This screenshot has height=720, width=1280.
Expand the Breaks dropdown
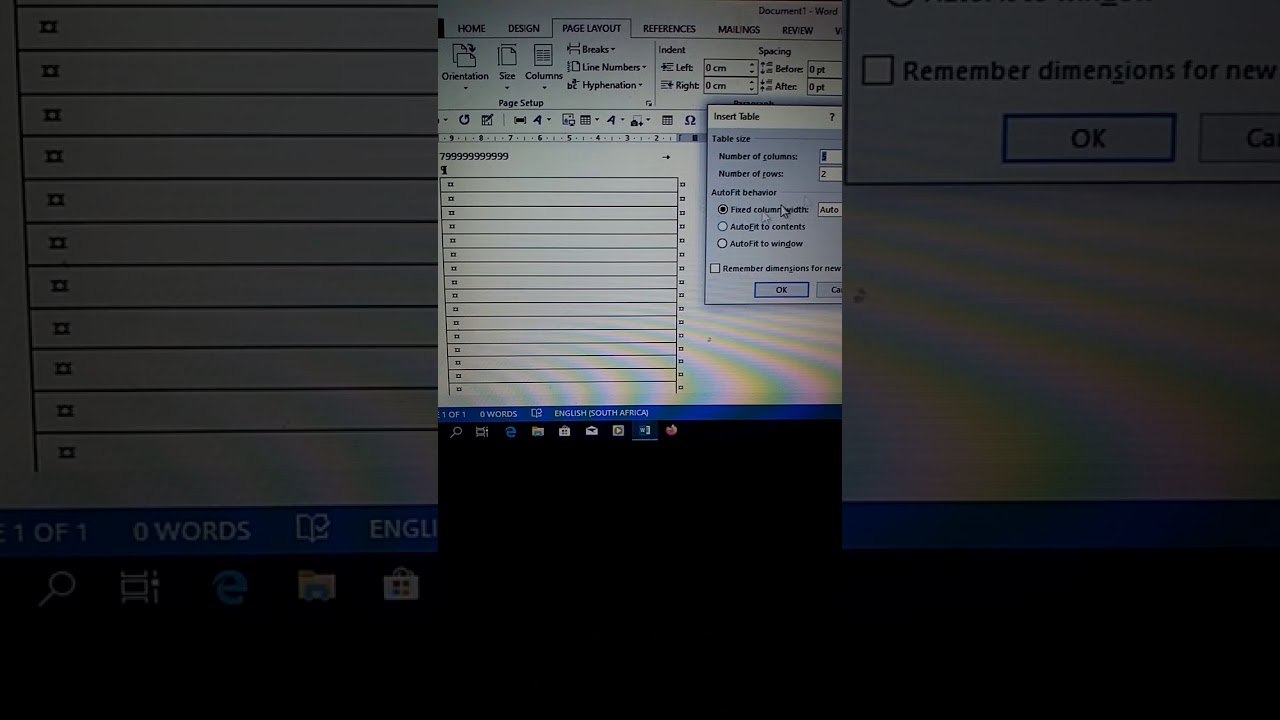[x=591, y=49]
